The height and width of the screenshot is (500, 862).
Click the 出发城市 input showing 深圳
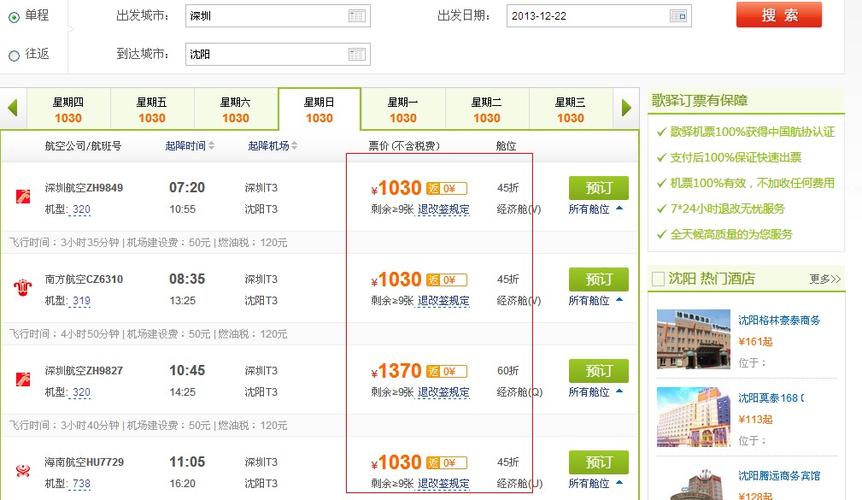pyautogui.click(x=278, y=16)
